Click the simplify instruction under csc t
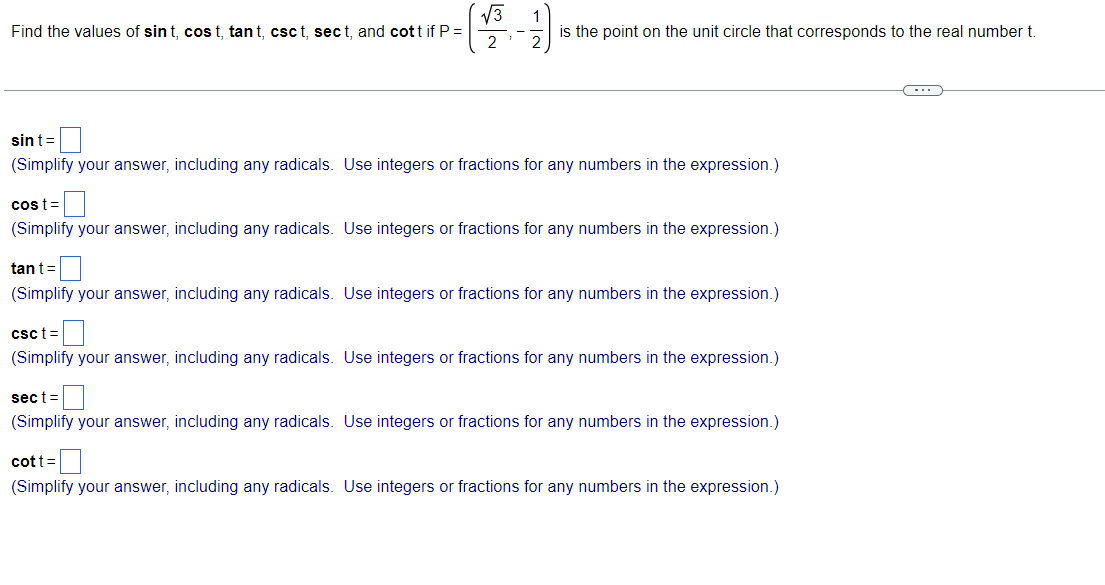1105x585 pixels. (394, 357)
